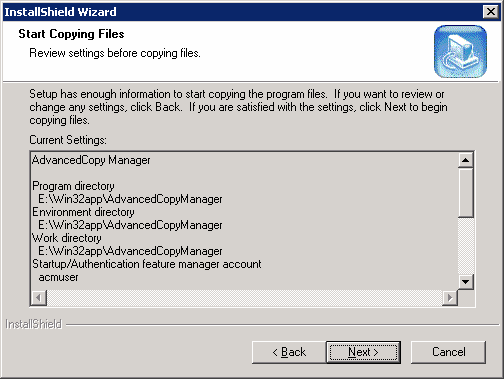Click the Work directory path line

(130, 251)
